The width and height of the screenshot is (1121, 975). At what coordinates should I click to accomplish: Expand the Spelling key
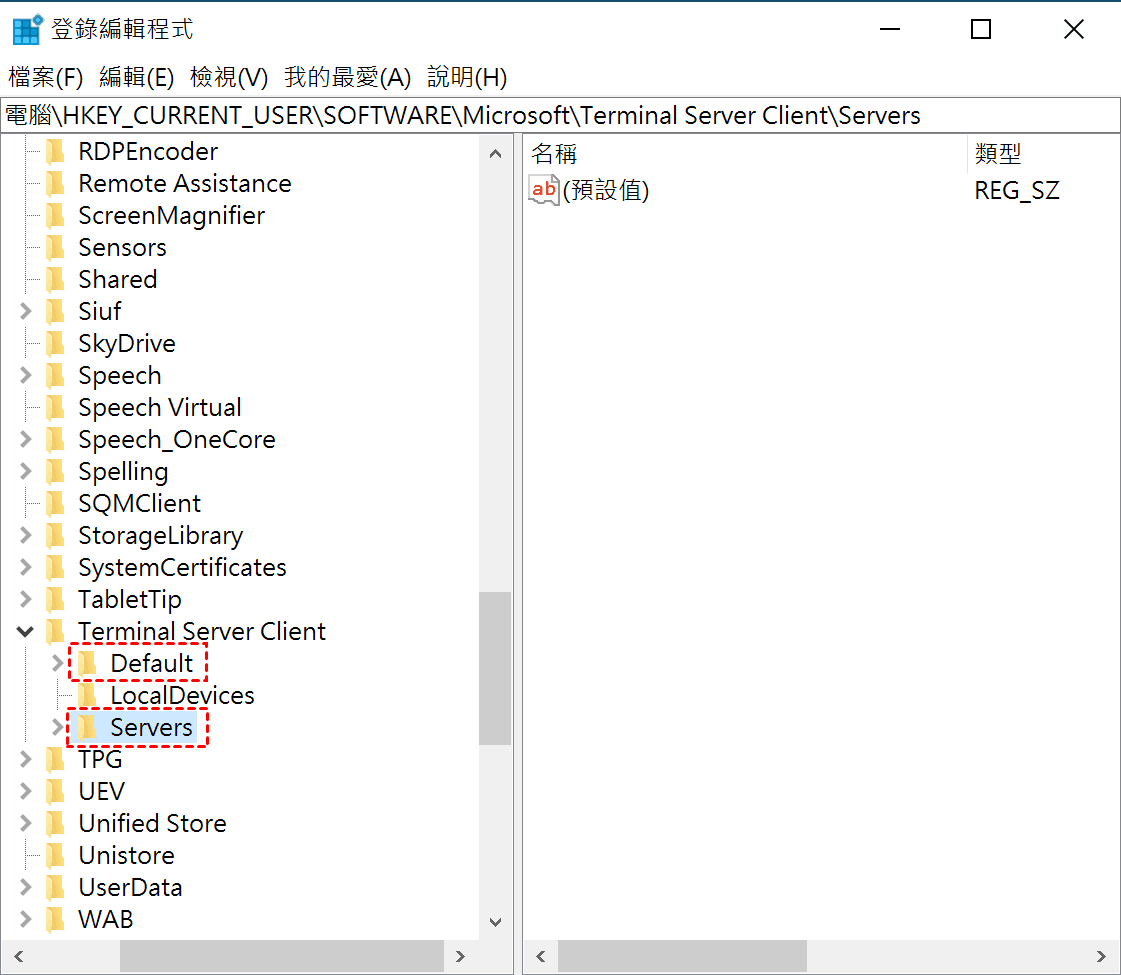25,472
